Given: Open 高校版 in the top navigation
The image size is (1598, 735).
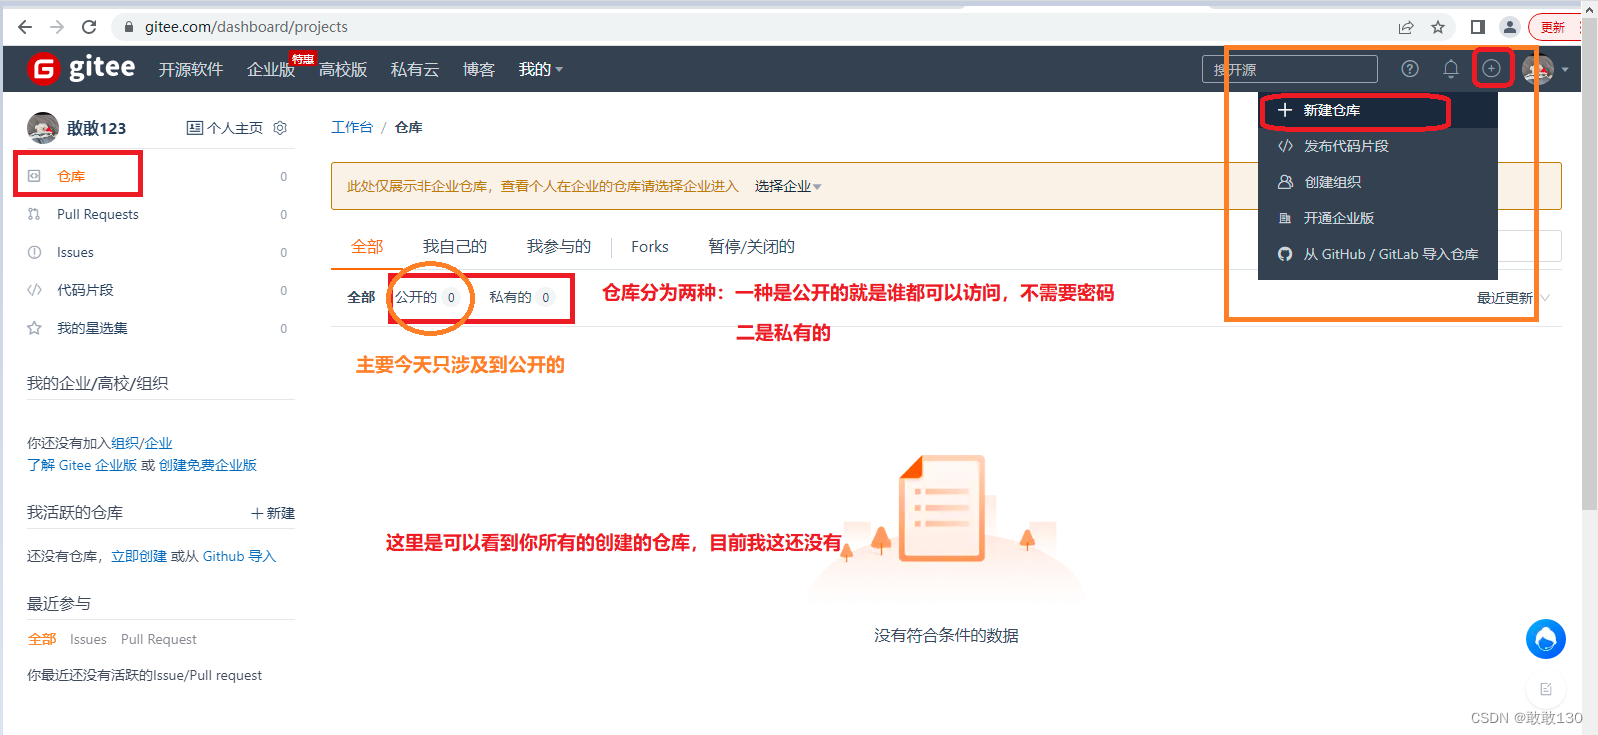Looking at the screenshot, I should coord(343,69).
